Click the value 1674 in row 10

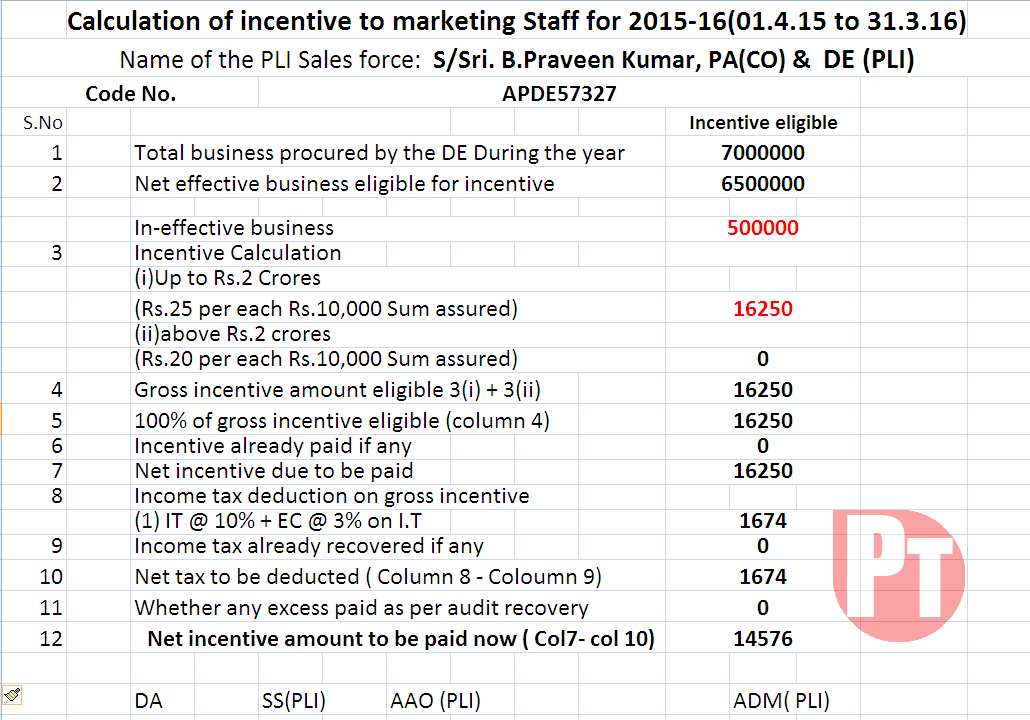click(763, 577)
